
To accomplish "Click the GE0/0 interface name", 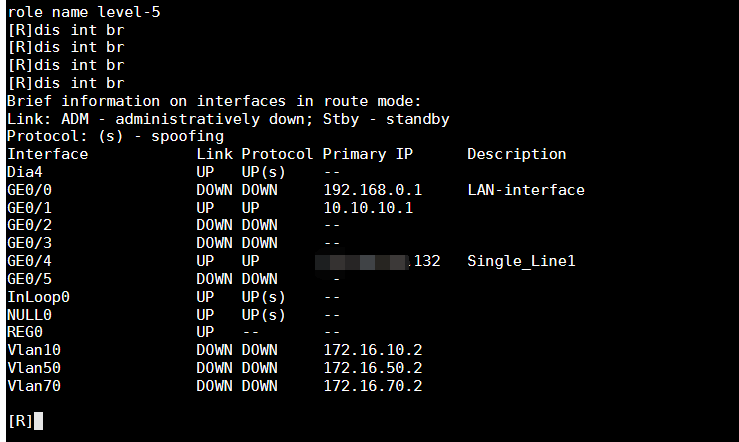I will (29, 190).
